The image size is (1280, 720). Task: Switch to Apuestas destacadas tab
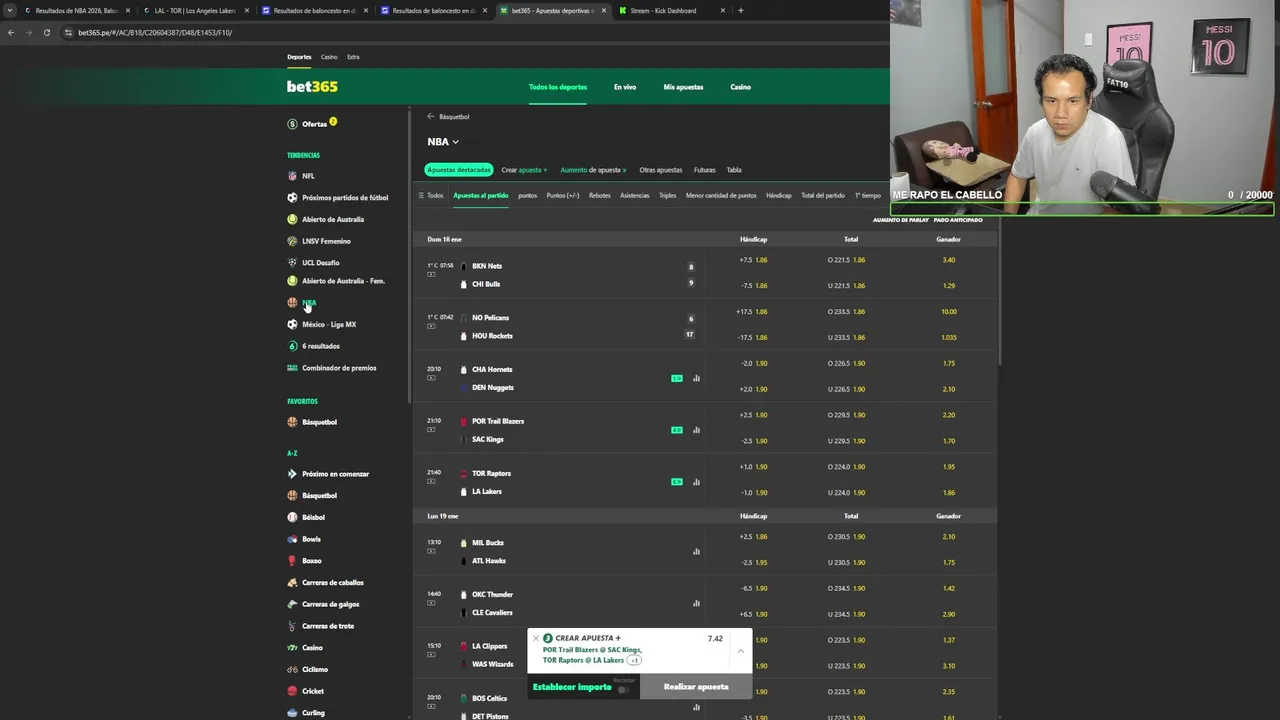pos(460,170)
